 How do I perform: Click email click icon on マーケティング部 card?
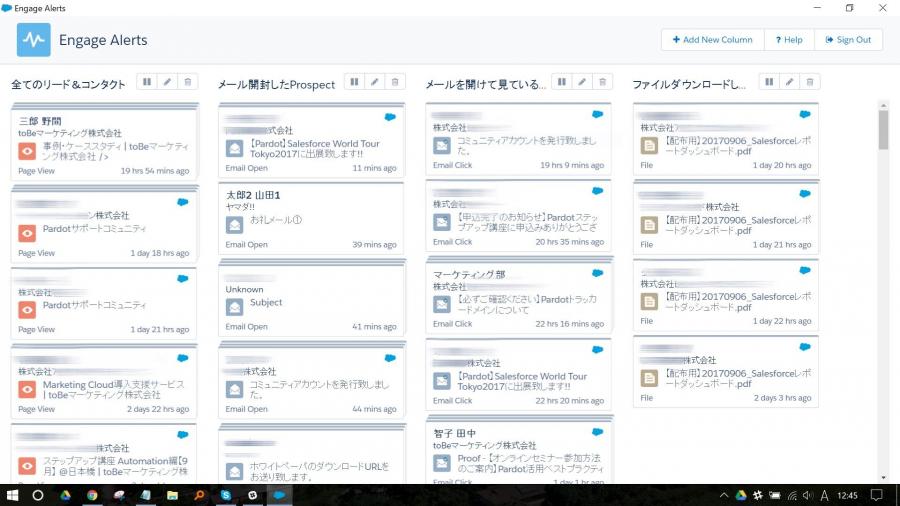pyautogui.click(x=441, y=305)
